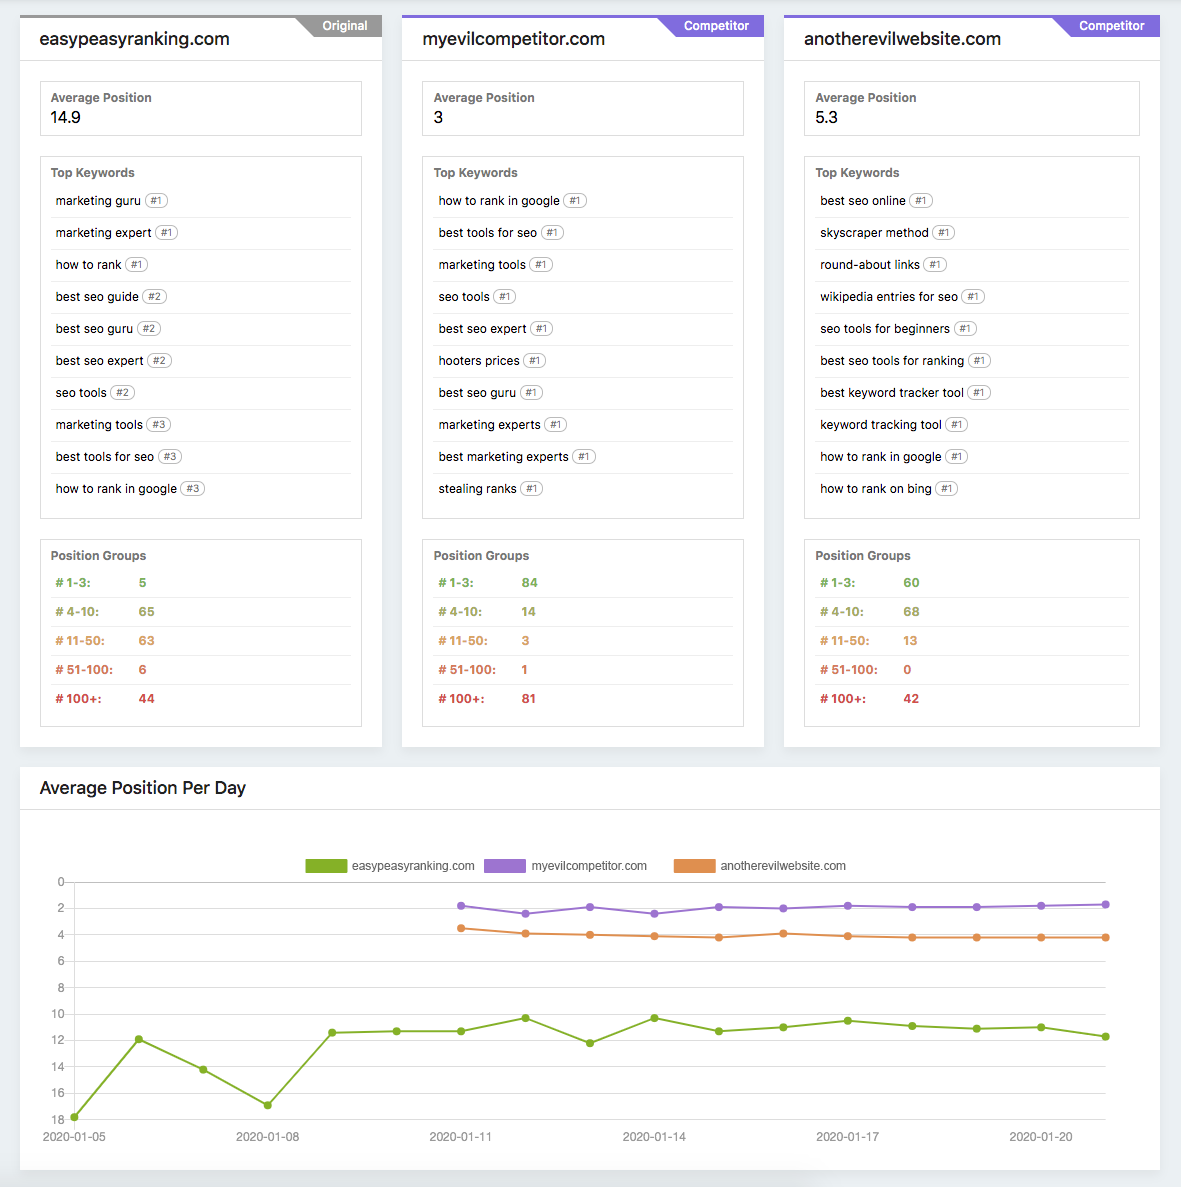
Task: Click the 'best marketing experts' keyword
Action: (x=503, y=457)
